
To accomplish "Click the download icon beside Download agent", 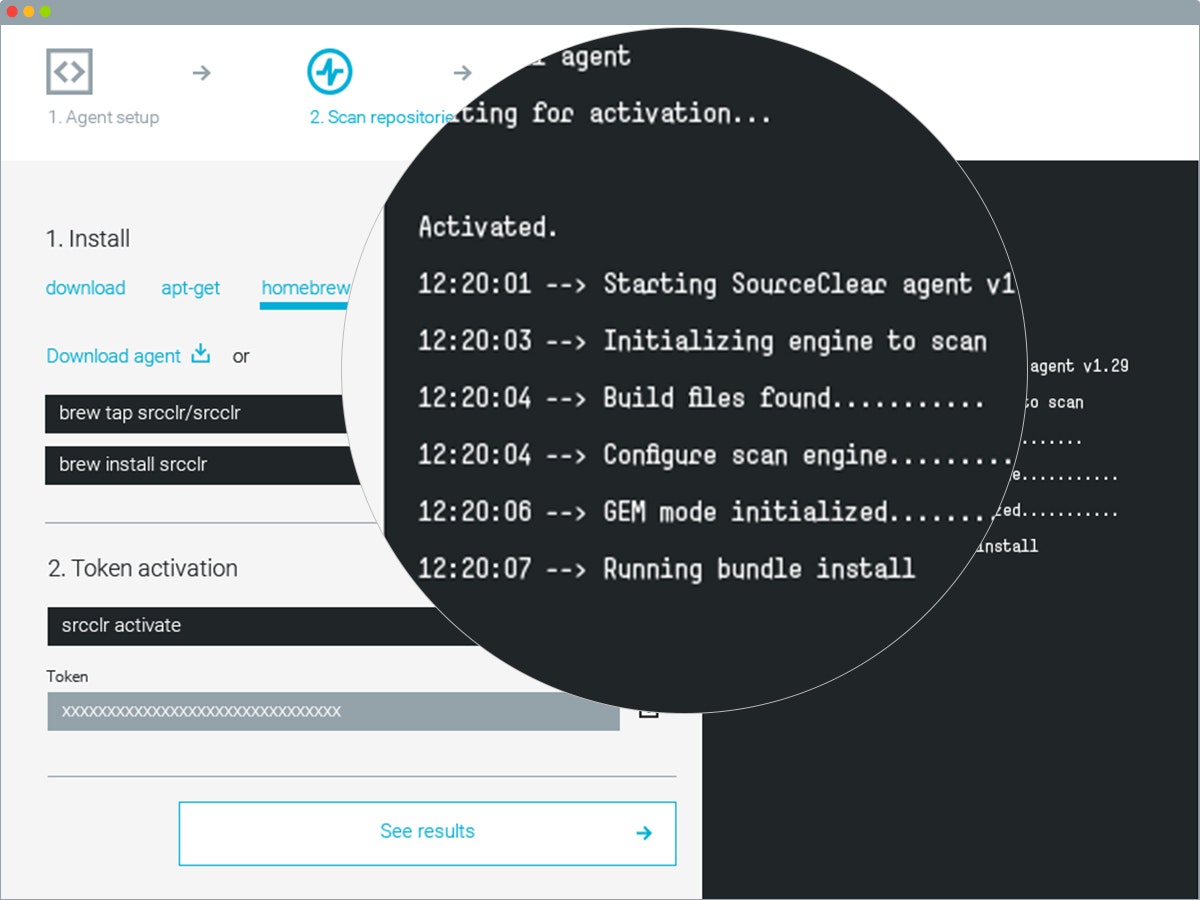I will pyautogui.click(x=201, y=354).
